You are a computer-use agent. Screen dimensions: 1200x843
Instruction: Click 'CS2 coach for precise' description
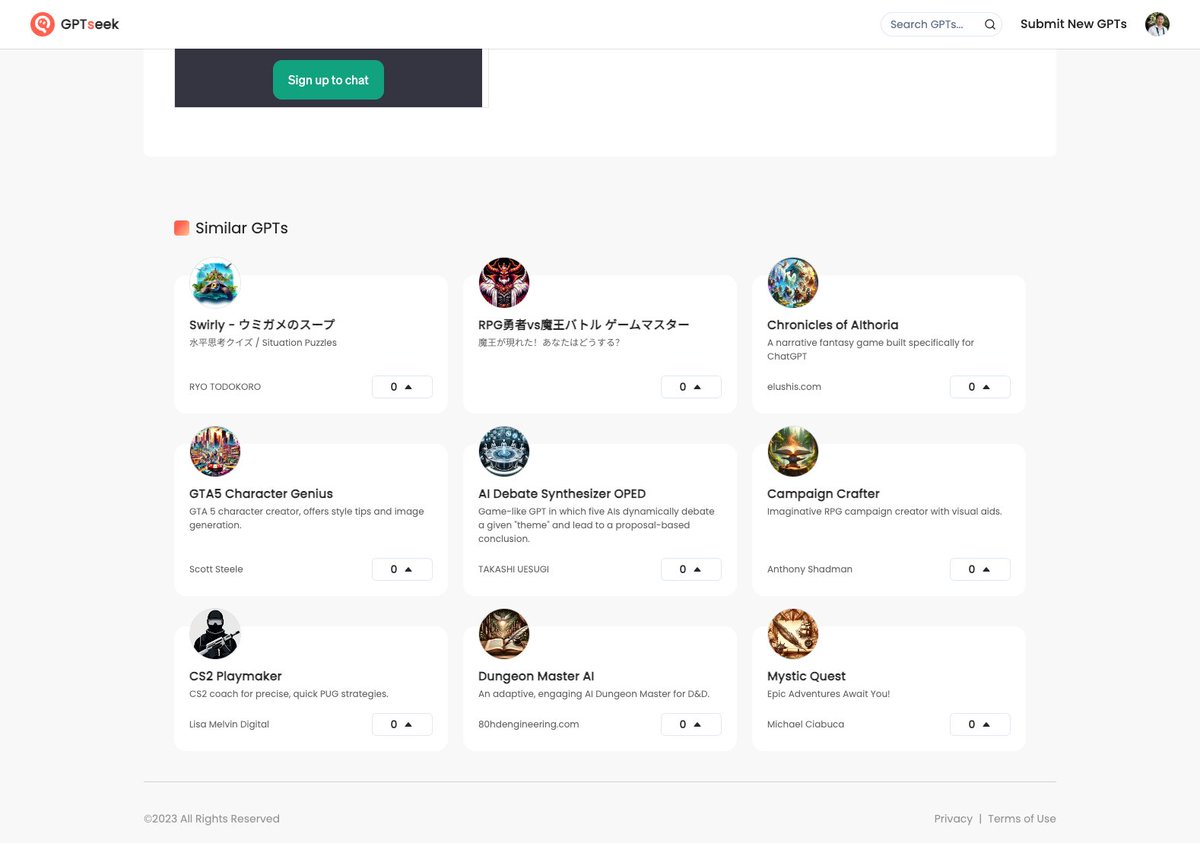tap(289, 694)
